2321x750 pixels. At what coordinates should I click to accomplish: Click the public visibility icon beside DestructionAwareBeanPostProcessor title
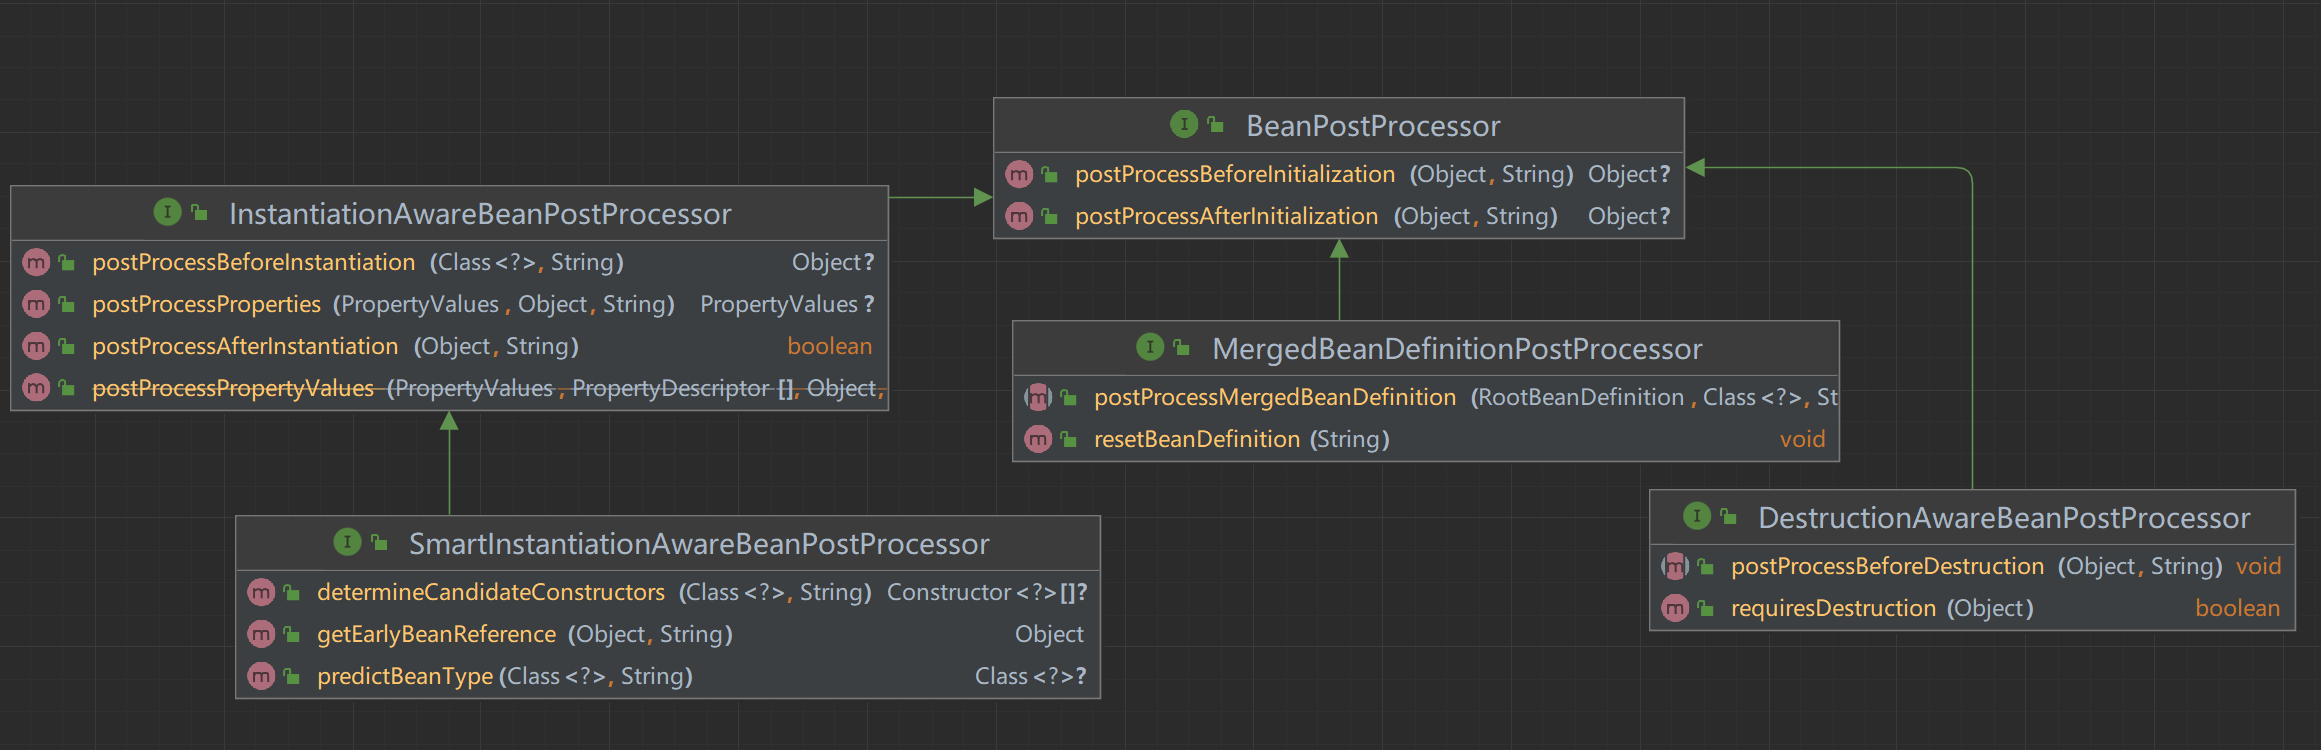[x=1728, y=517]
